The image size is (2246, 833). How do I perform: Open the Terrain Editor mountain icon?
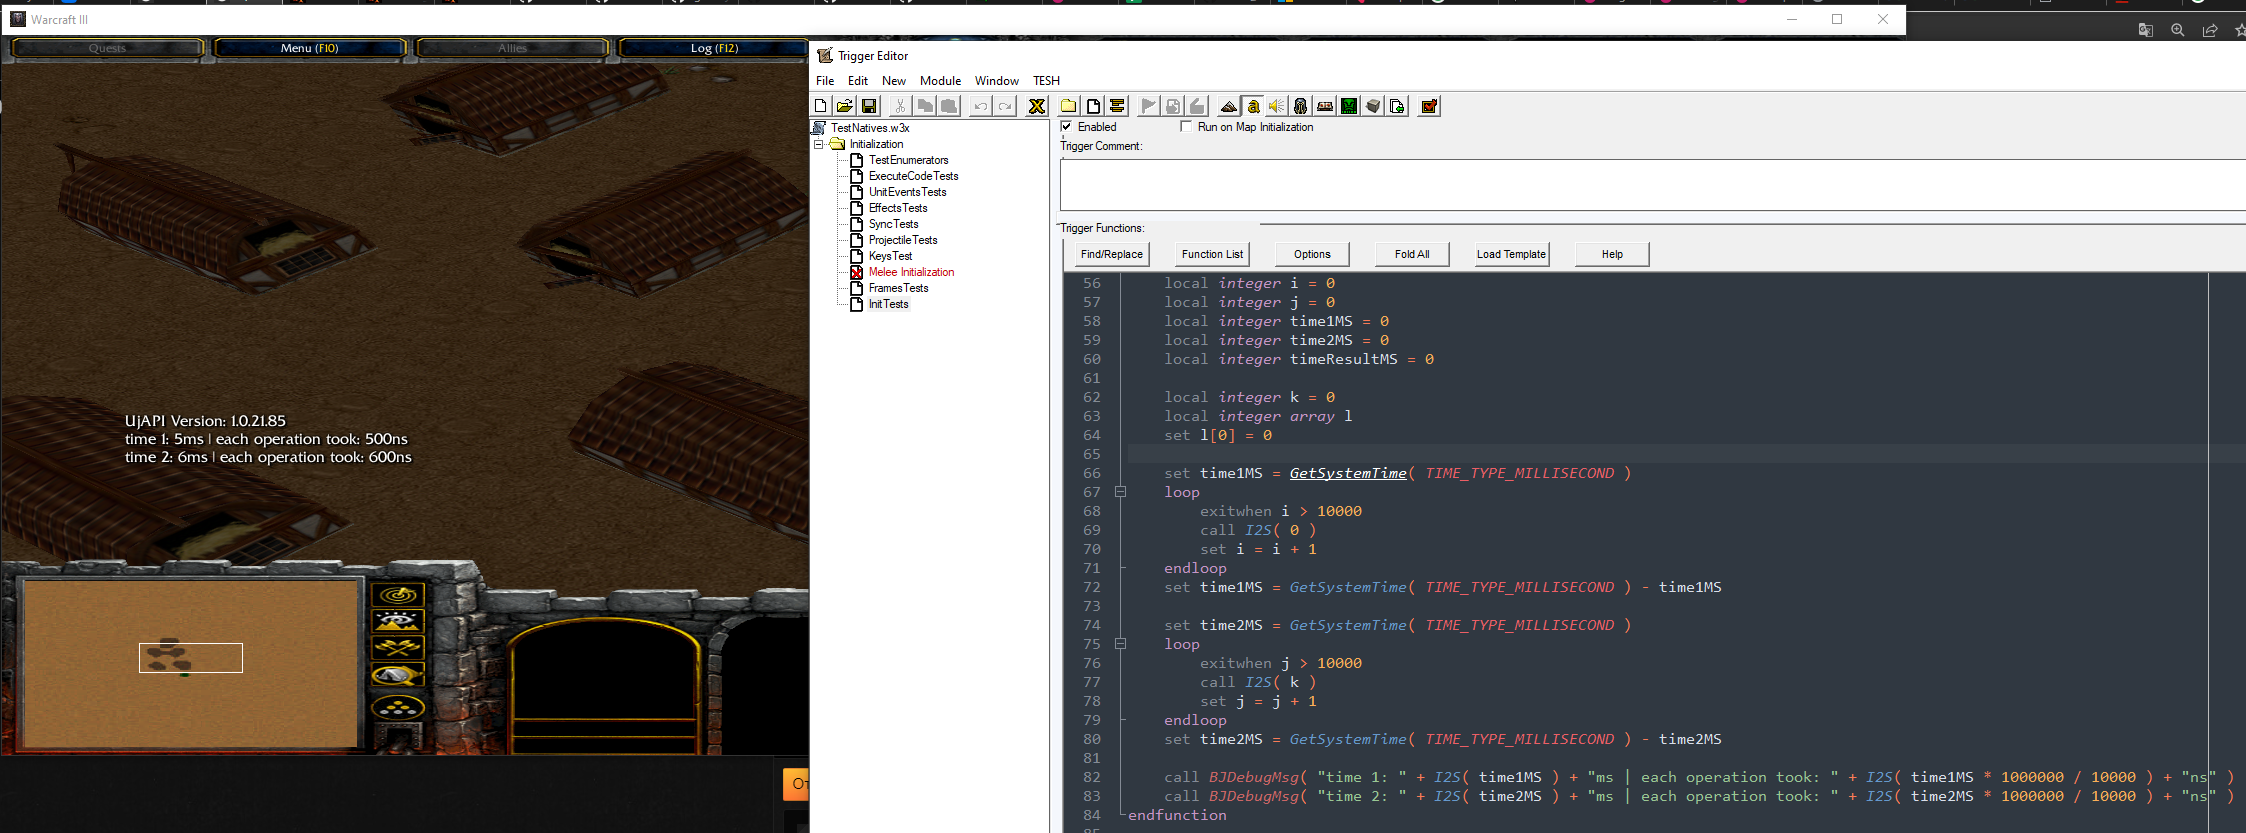1229,106
